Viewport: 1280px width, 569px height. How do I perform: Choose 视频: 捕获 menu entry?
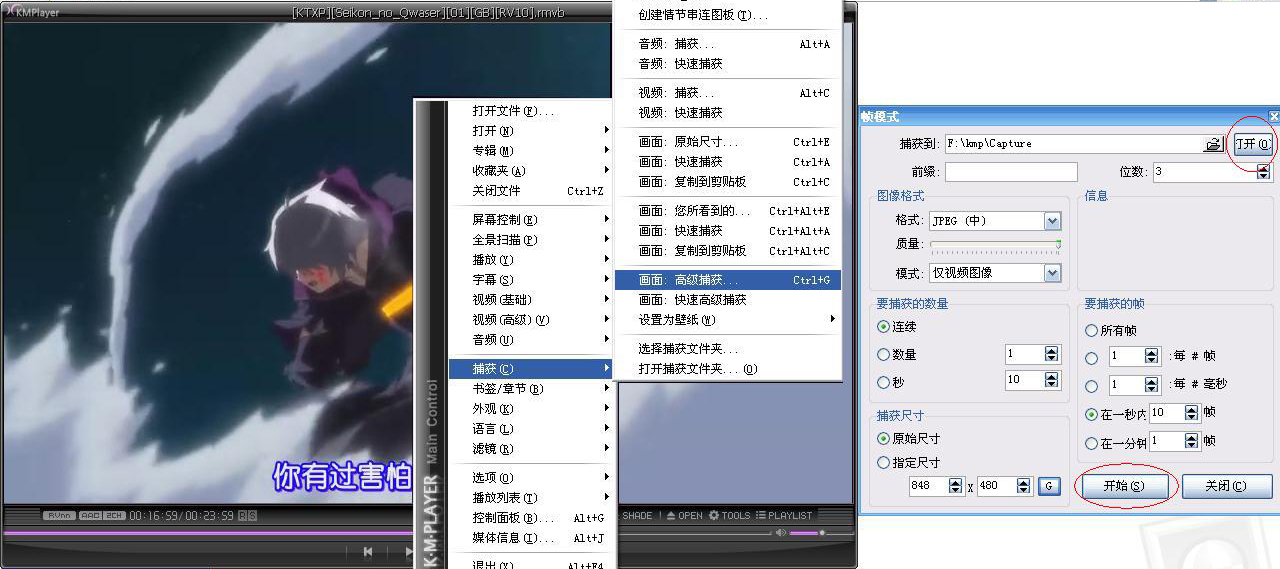[728, 93]
